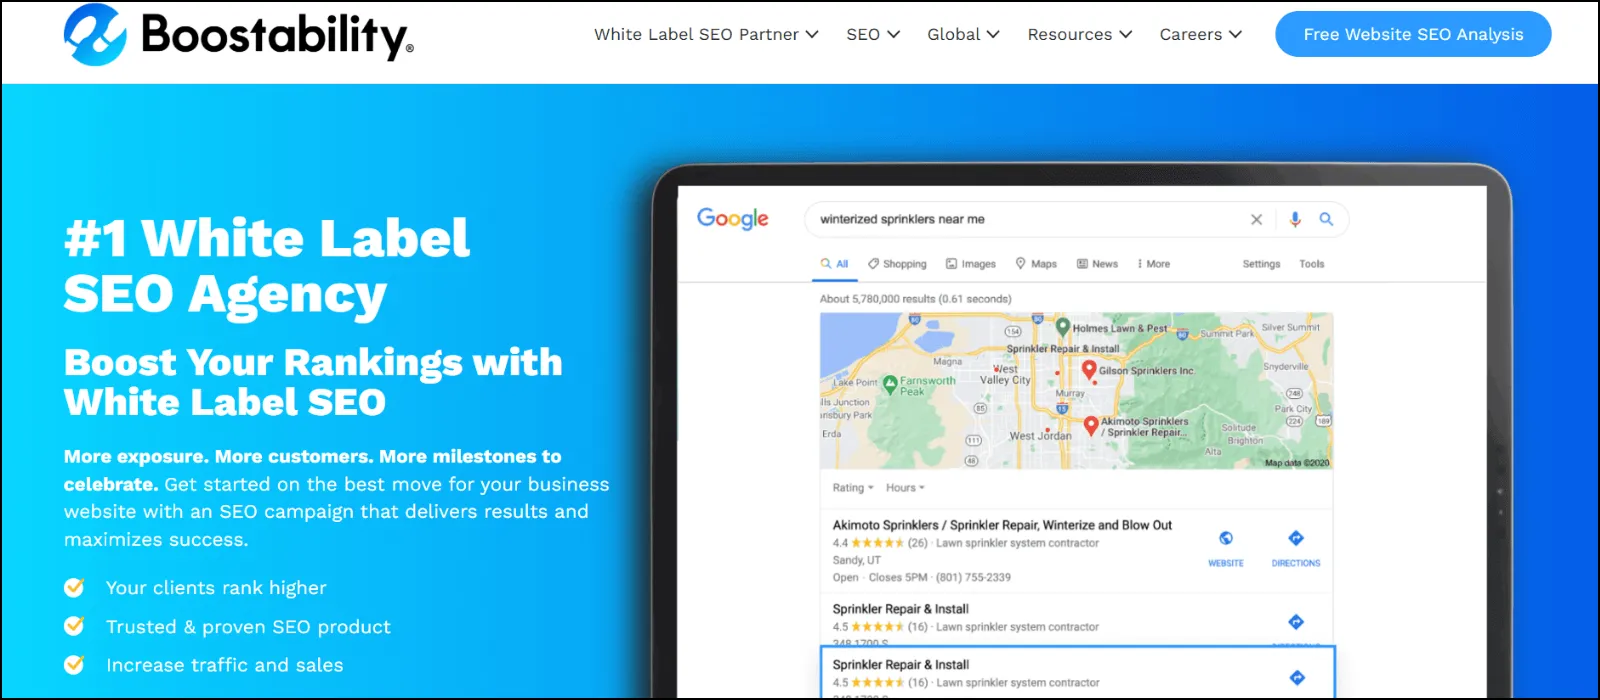
Task: Open the SEO dropdown menu
Action: [873, 34]
